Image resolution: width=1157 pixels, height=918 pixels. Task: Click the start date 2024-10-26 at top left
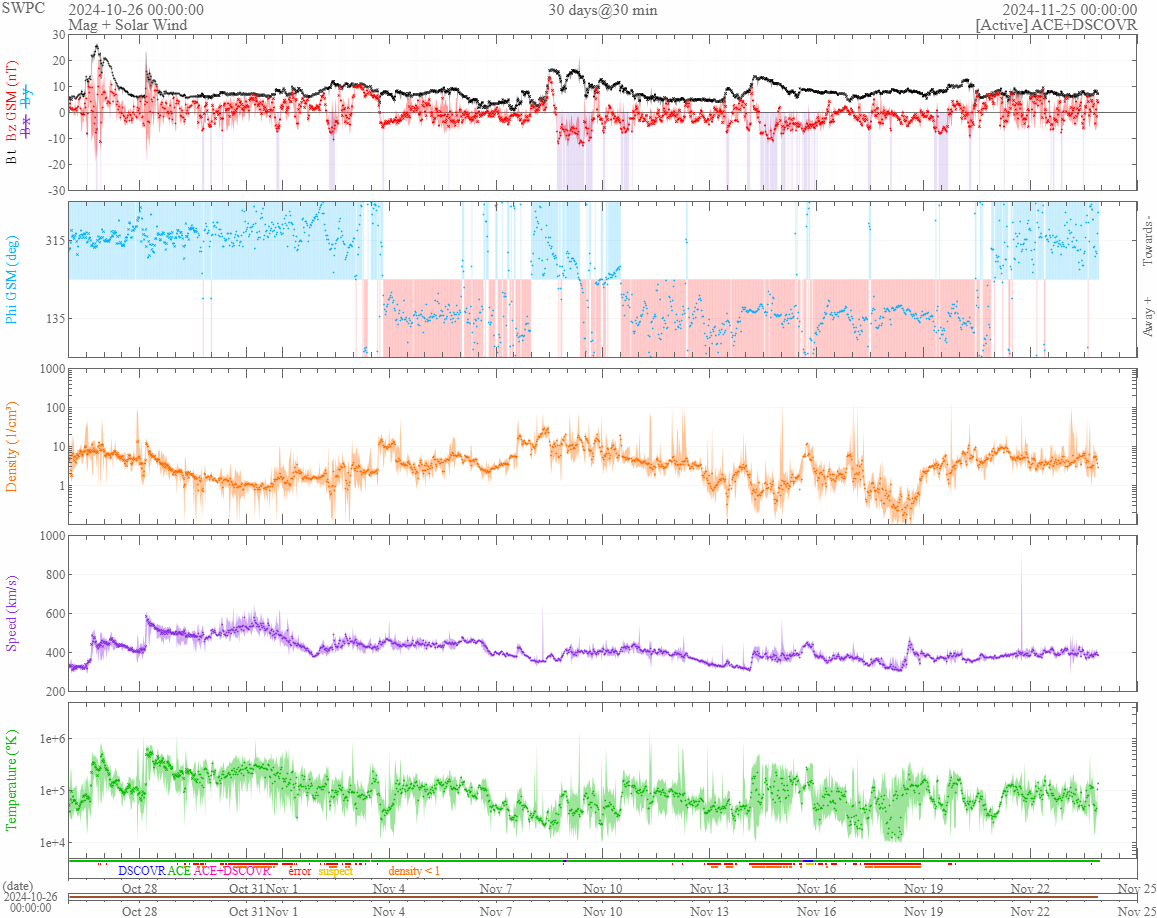136,10
